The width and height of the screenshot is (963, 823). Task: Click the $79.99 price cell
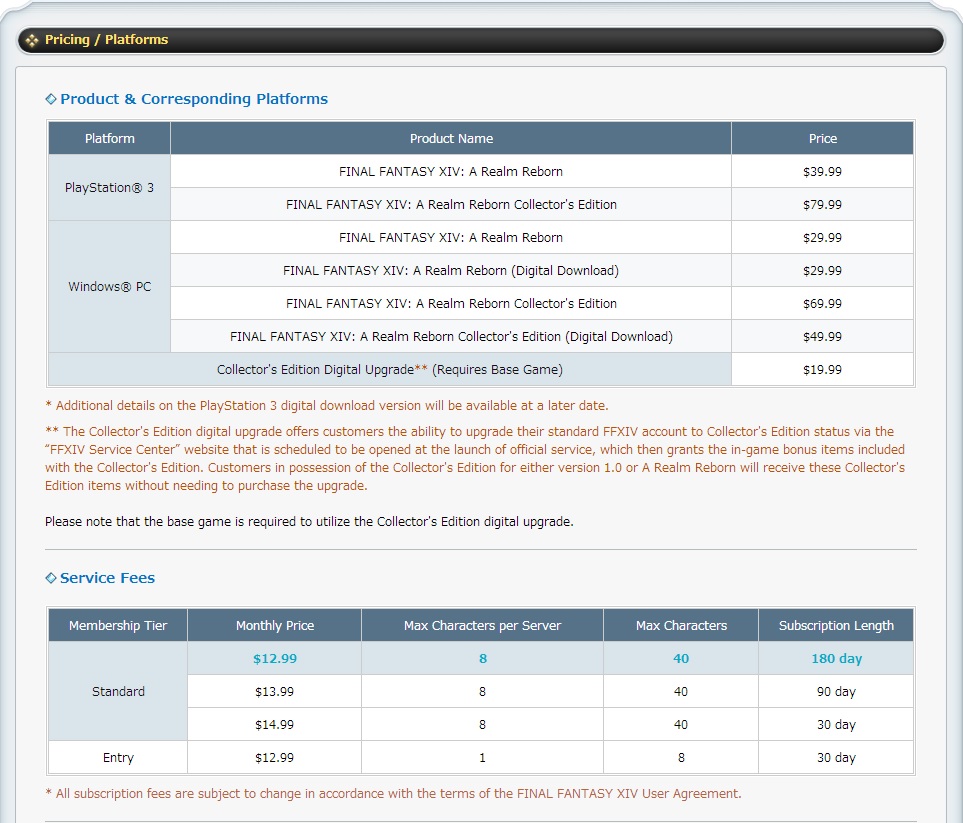point(822,205)
